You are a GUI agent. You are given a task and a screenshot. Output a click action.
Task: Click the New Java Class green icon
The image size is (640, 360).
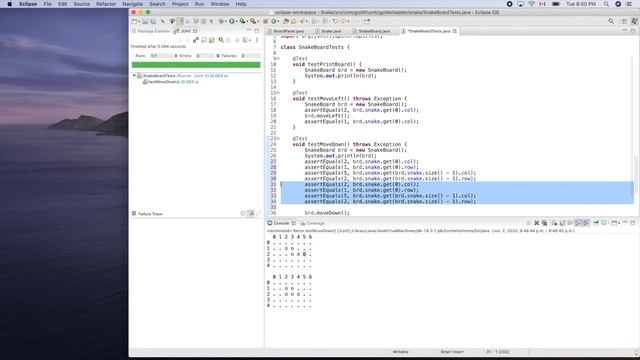tap(274, 21)
